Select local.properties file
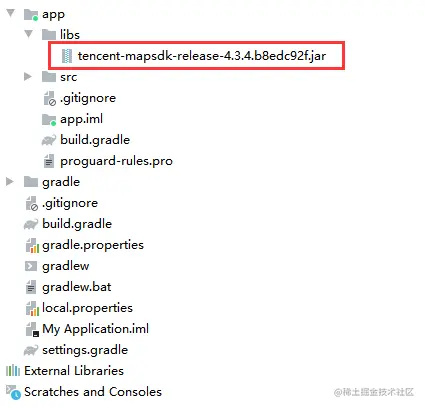Image resolution: width=425 pixels, height=408 pixels. (x=87, y=308)
